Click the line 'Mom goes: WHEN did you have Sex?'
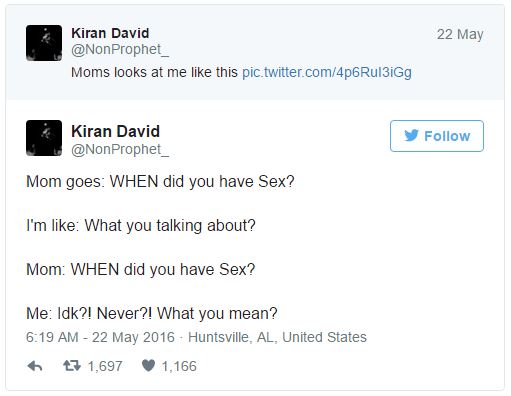The width and height of the screenshot is (511, 396). 160,182
